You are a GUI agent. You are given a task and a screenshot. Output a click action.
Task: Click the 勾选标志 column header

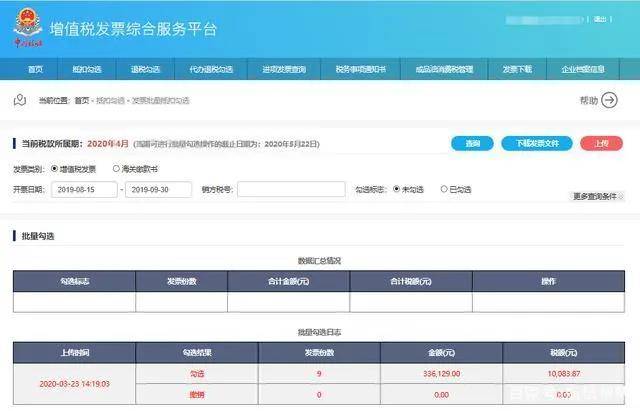[x=74, y=281]
